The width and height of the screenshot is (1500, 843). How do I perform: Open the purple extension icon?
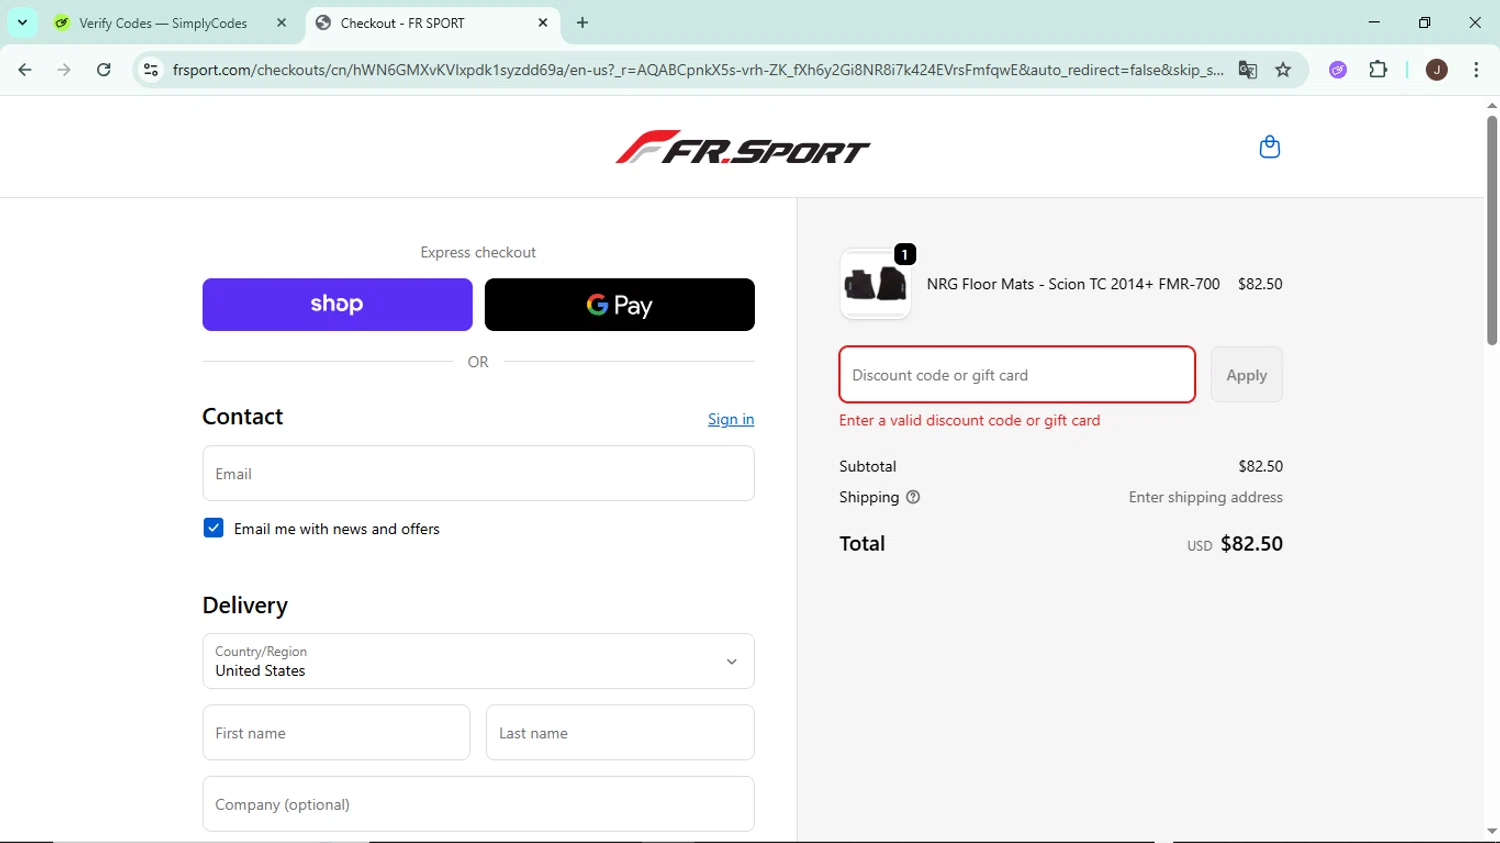[1338, 70]
